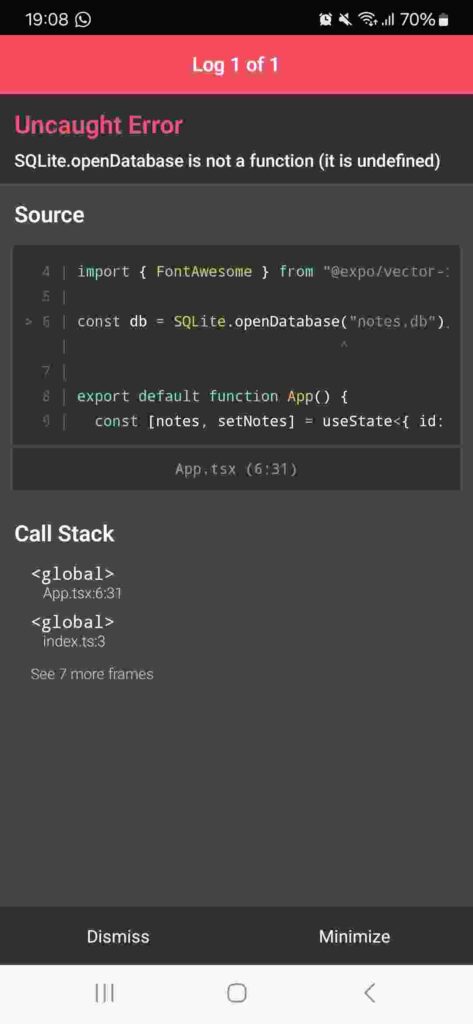Tap the Wi-Fi icon in status bar
473x1024 pixels.
[x=367, y=20]
